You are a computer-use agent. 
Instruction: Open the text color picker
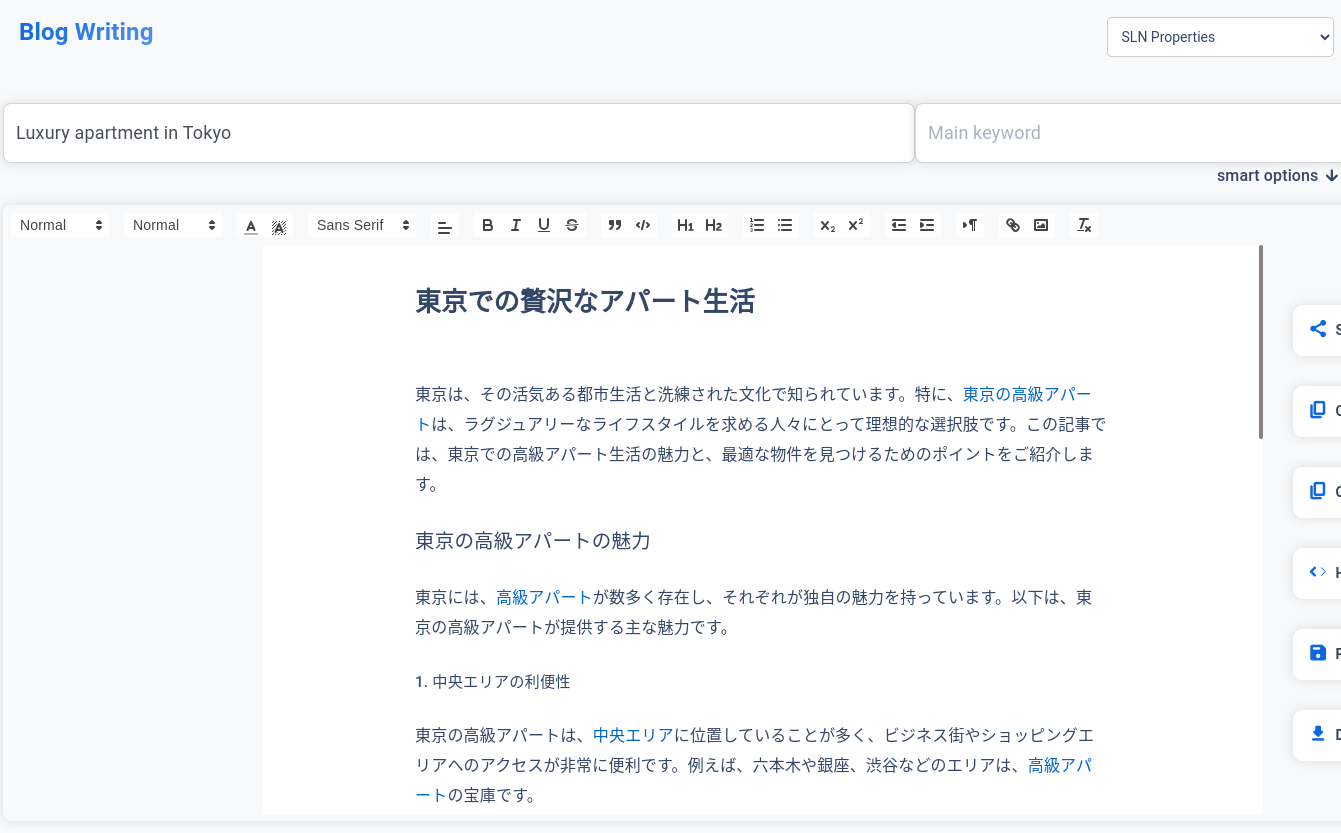251,225
